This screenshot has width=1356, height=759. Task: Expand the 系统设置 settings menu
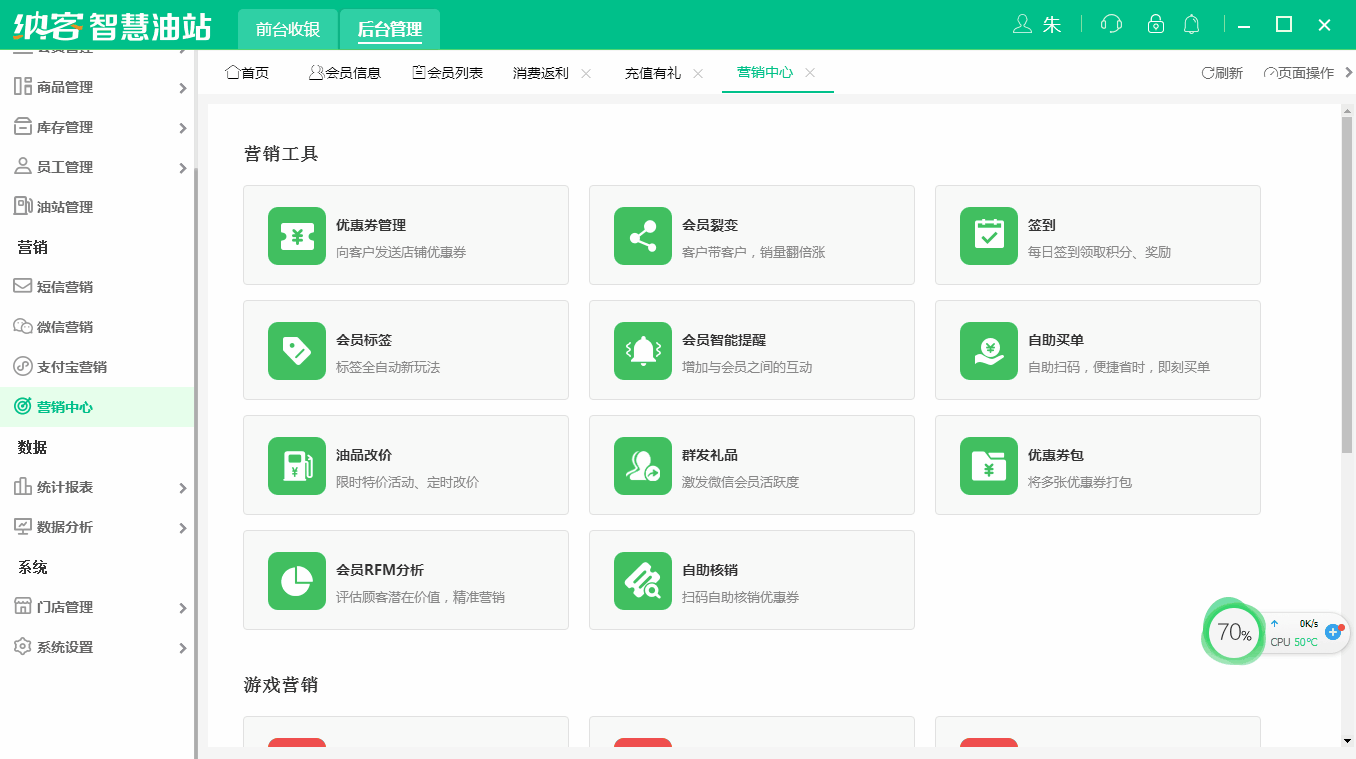(x=70, y=647)
